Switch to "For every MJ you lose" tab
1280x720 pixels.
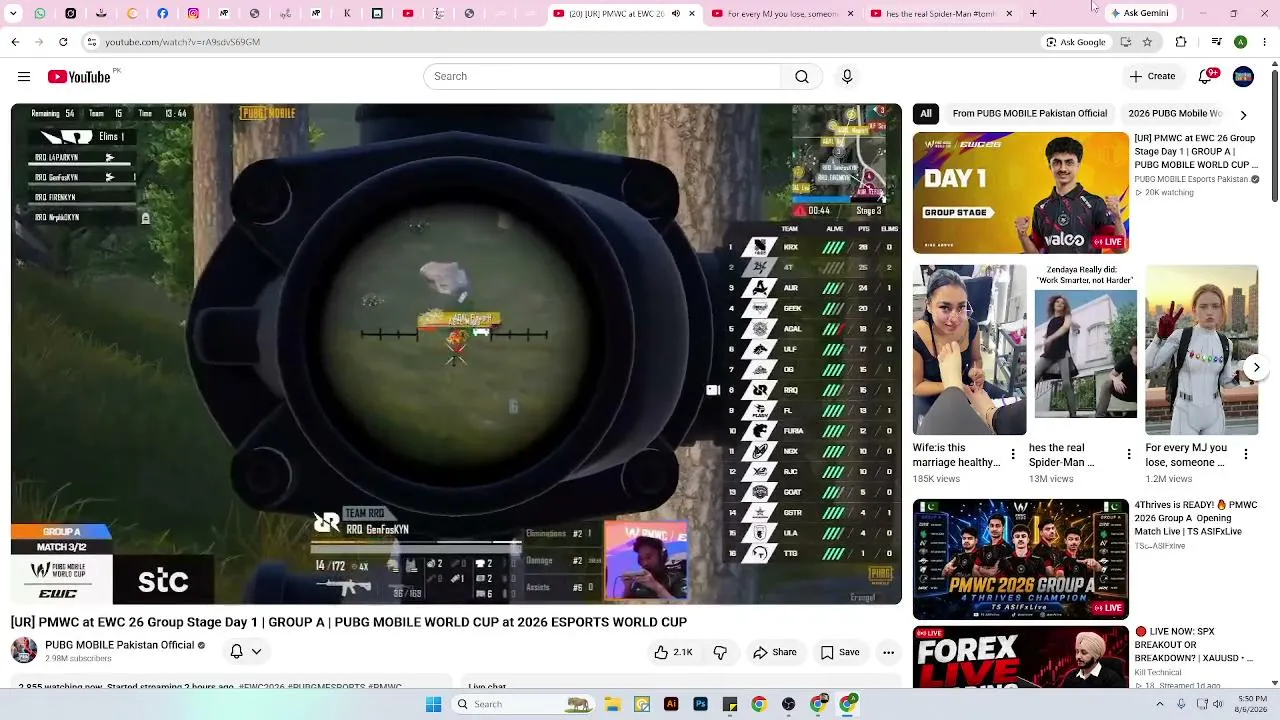coord(781,14)
